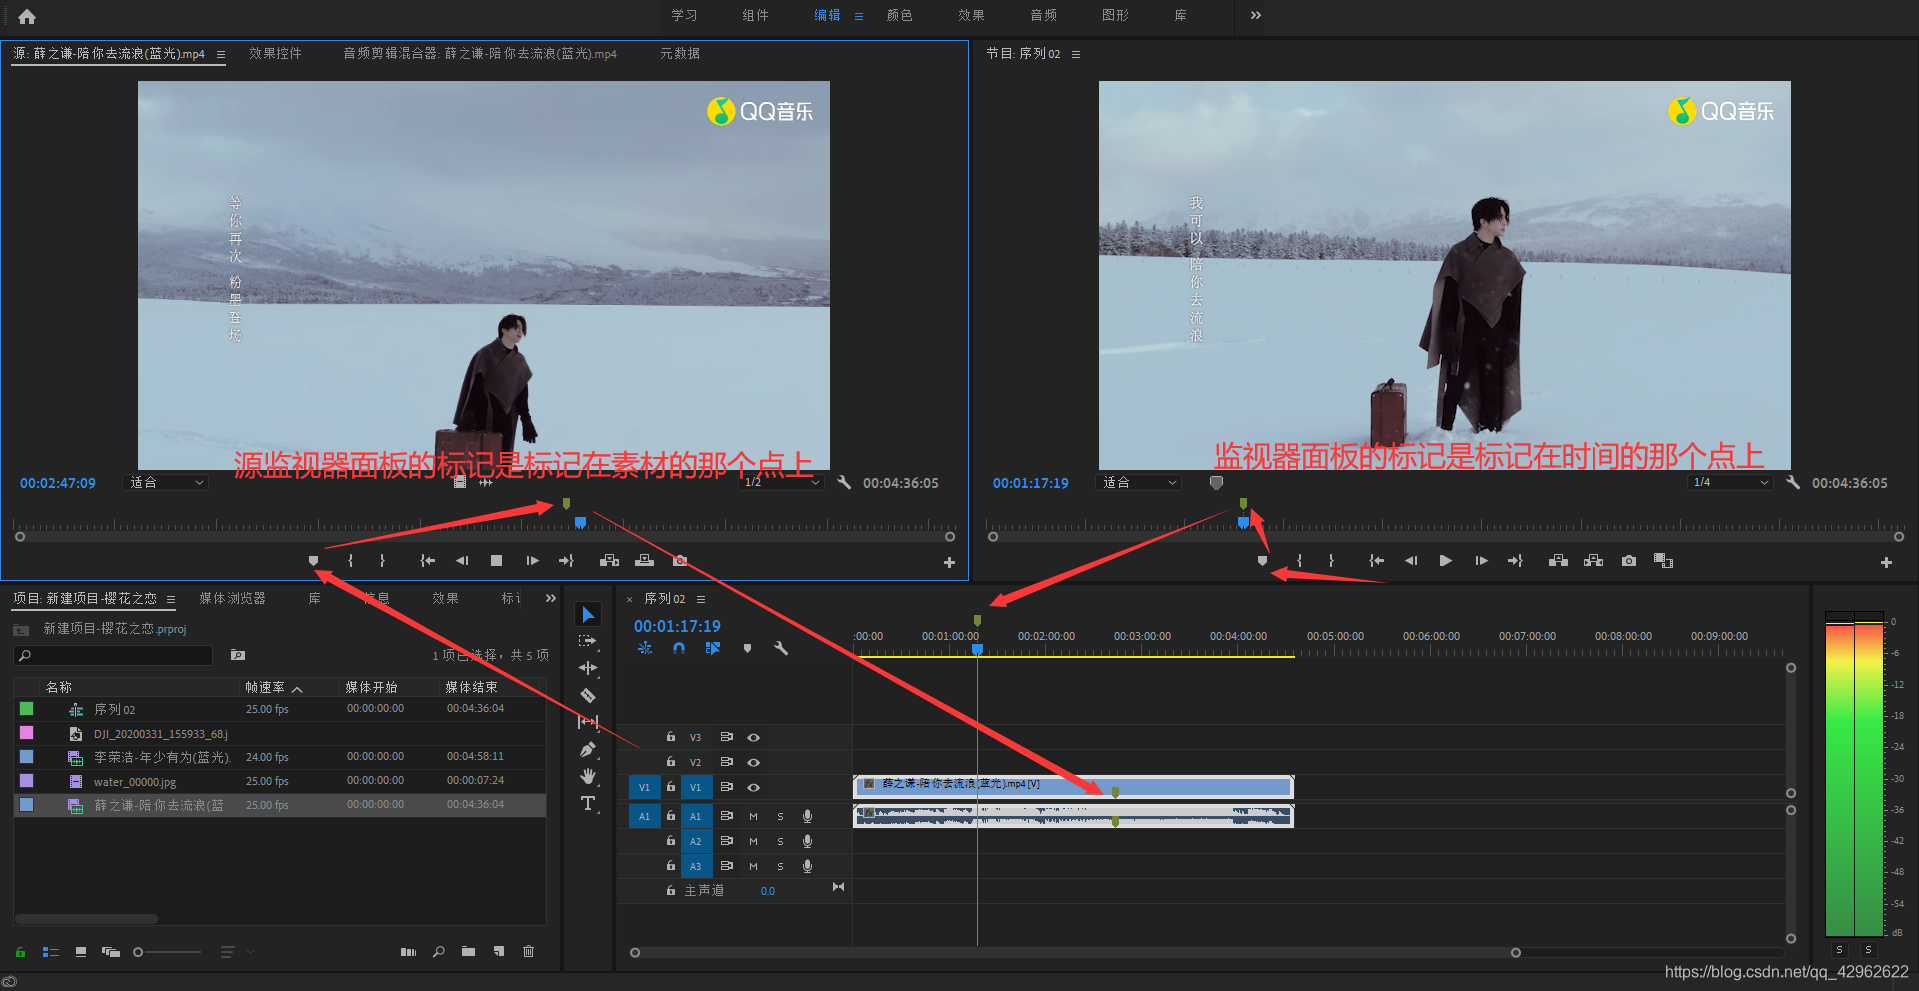The width and height of the screenshot is (1919, 991).
Task: Select the Type text tool
Action: pos(588,803)
